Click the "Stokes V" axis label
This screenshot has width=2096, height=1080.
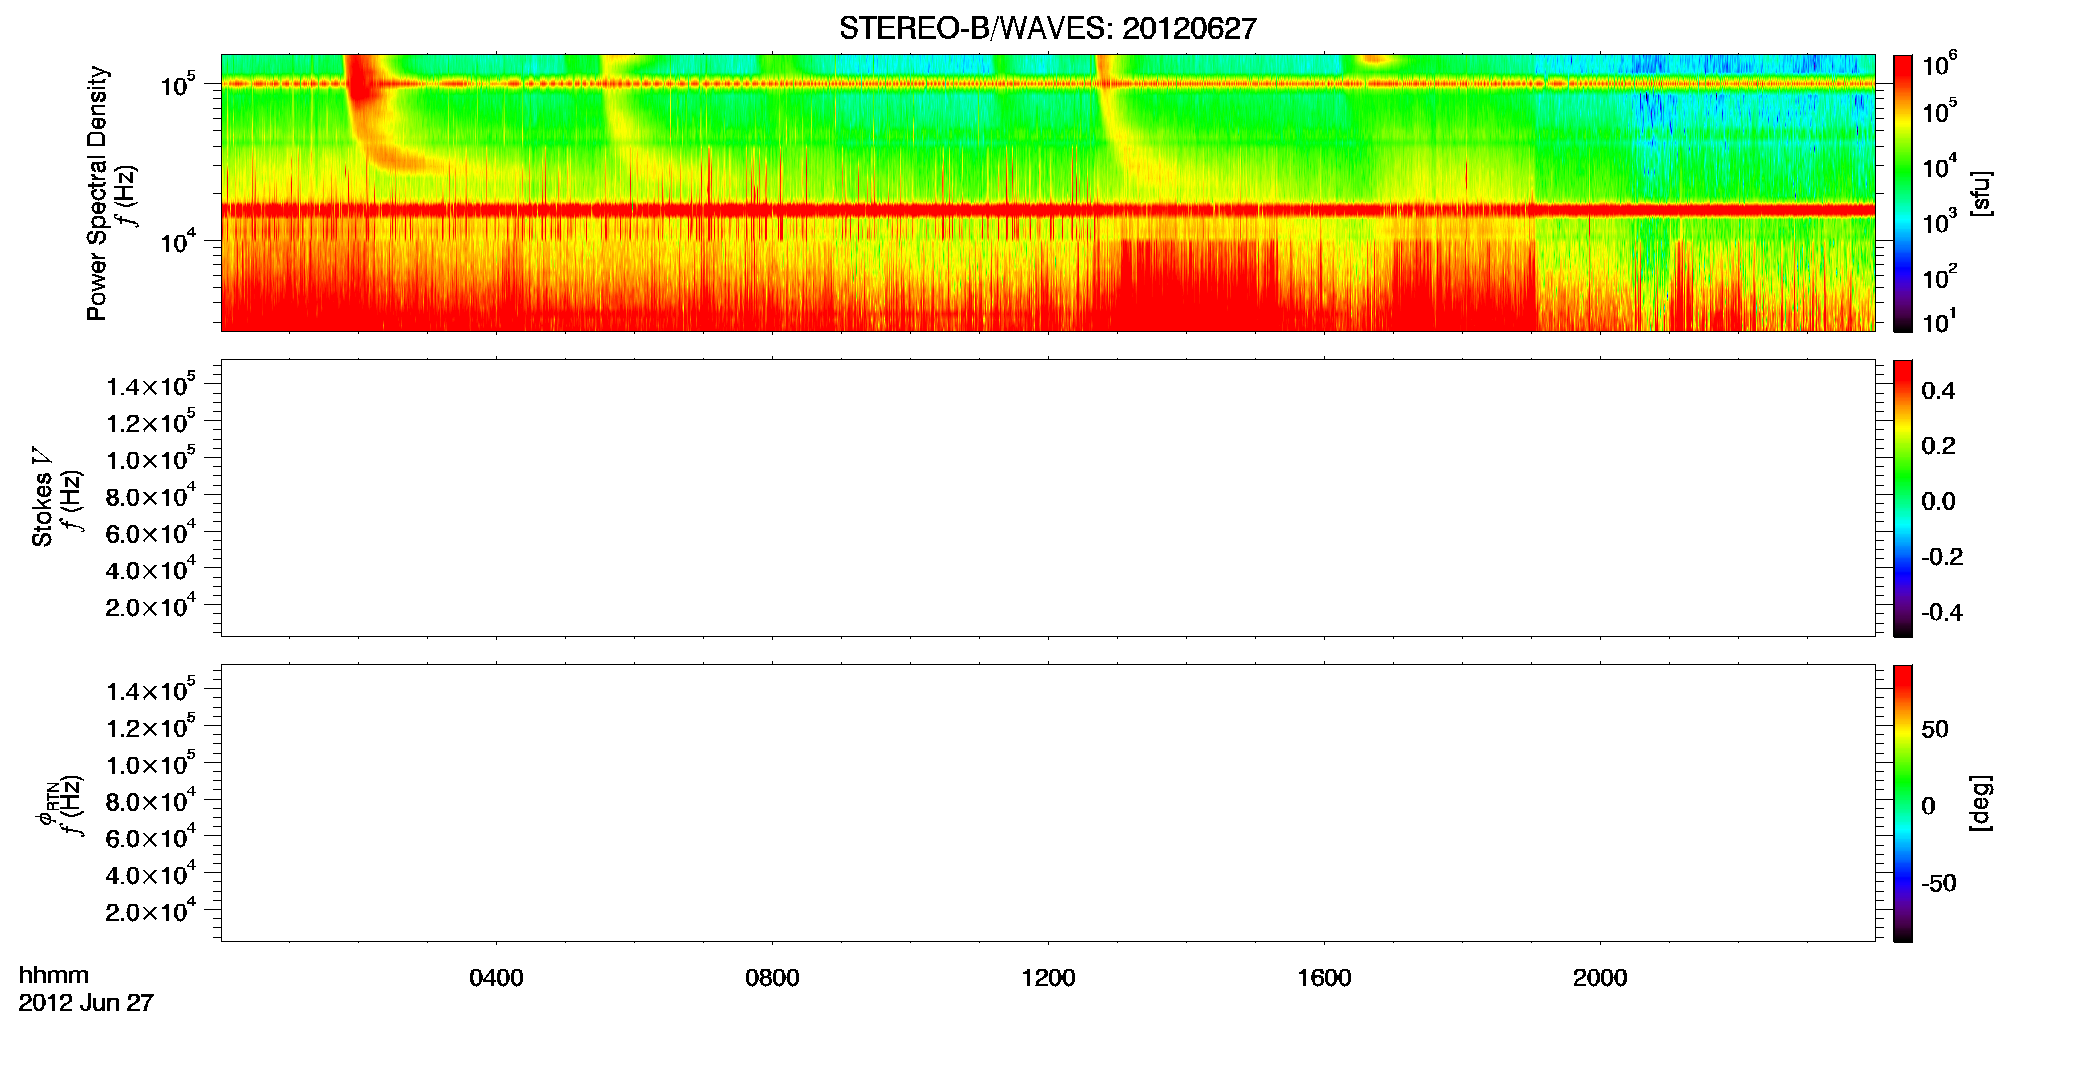[42, 497]
